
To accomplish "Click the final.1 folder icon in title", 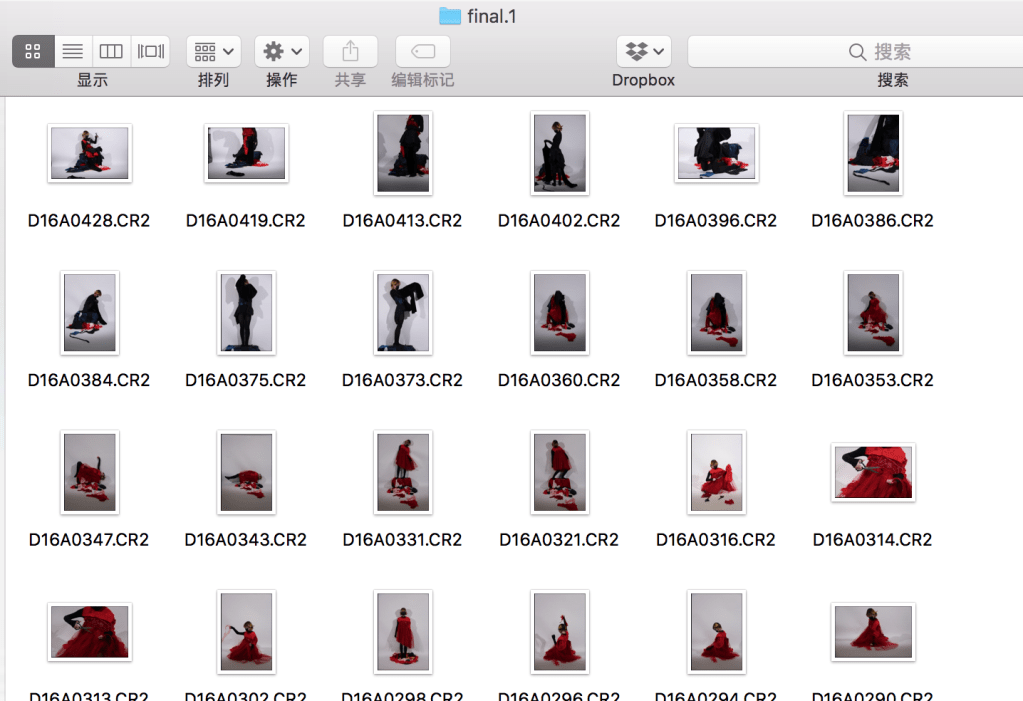I will [450, 16].
